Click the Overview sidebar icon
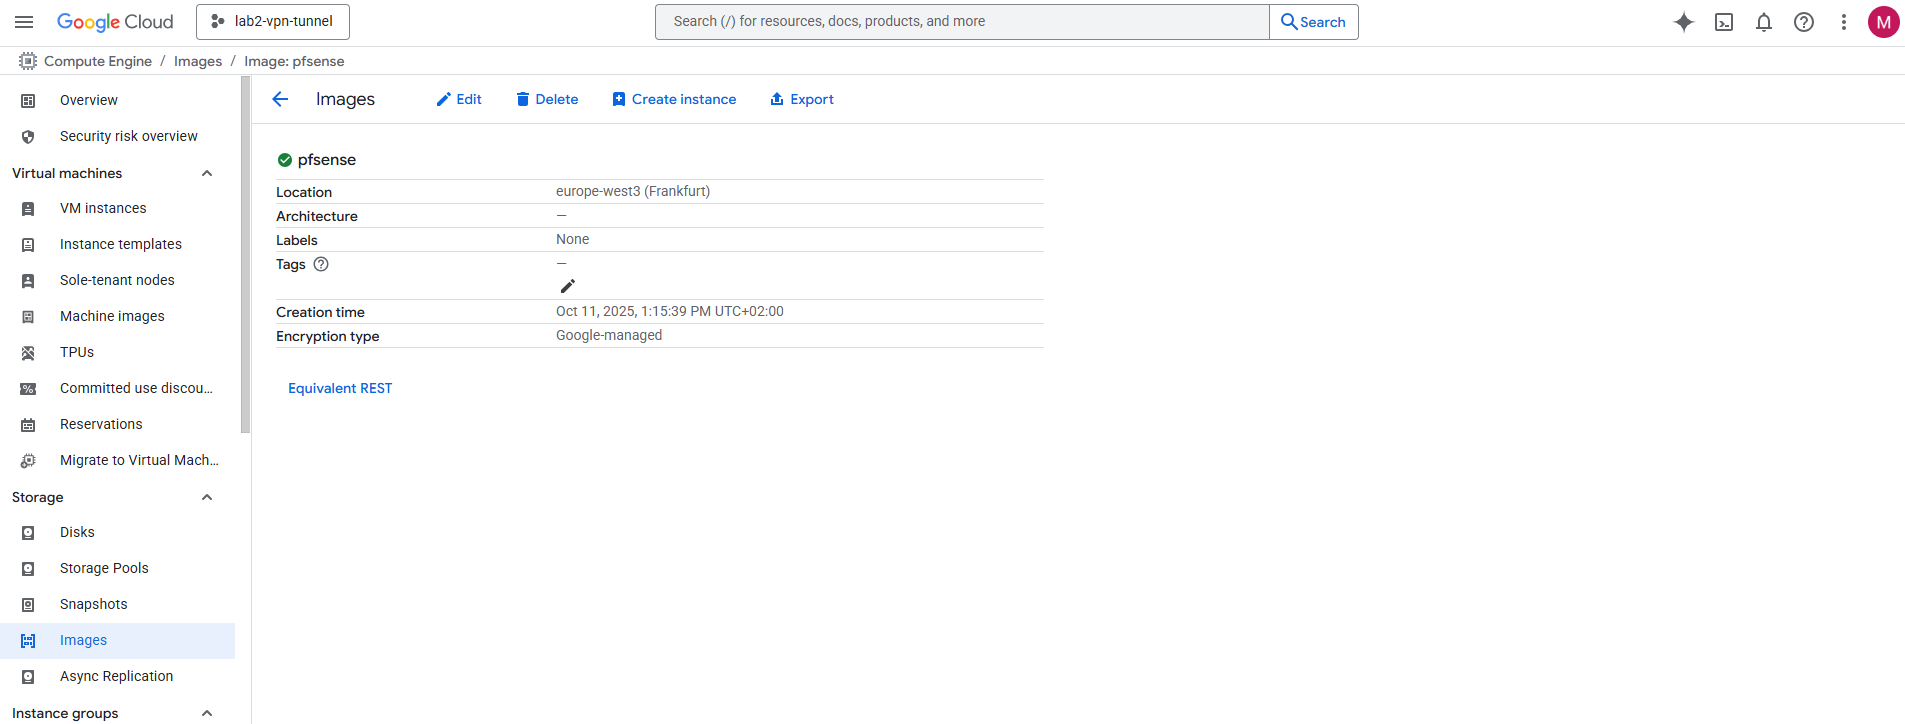The image size is (1905, 724). (x=28, y=100)
